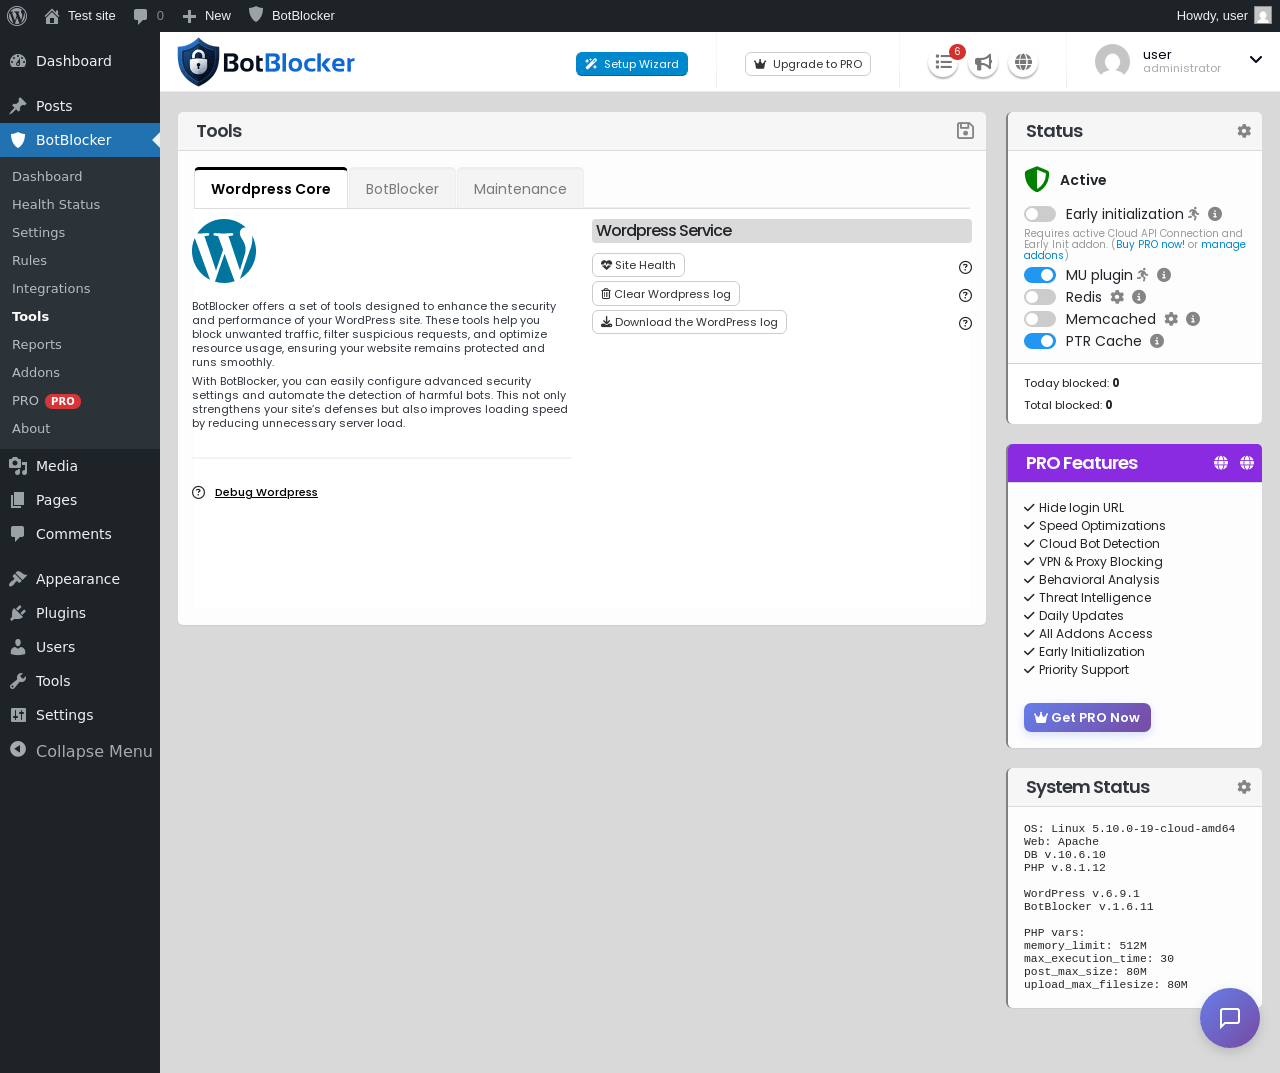Open the notifications list icon with badge 6

[x=943, y=63]
